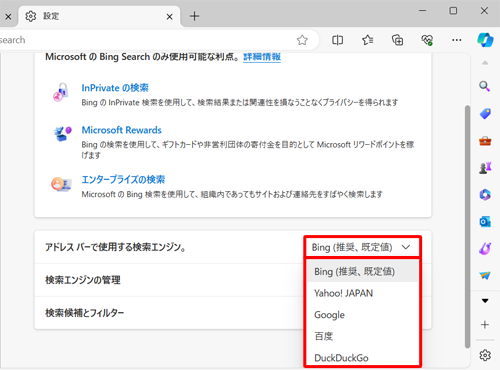Click the sidebar plus to add app
This screenshot has width=500, height=370.
click(x=485, y=325)
